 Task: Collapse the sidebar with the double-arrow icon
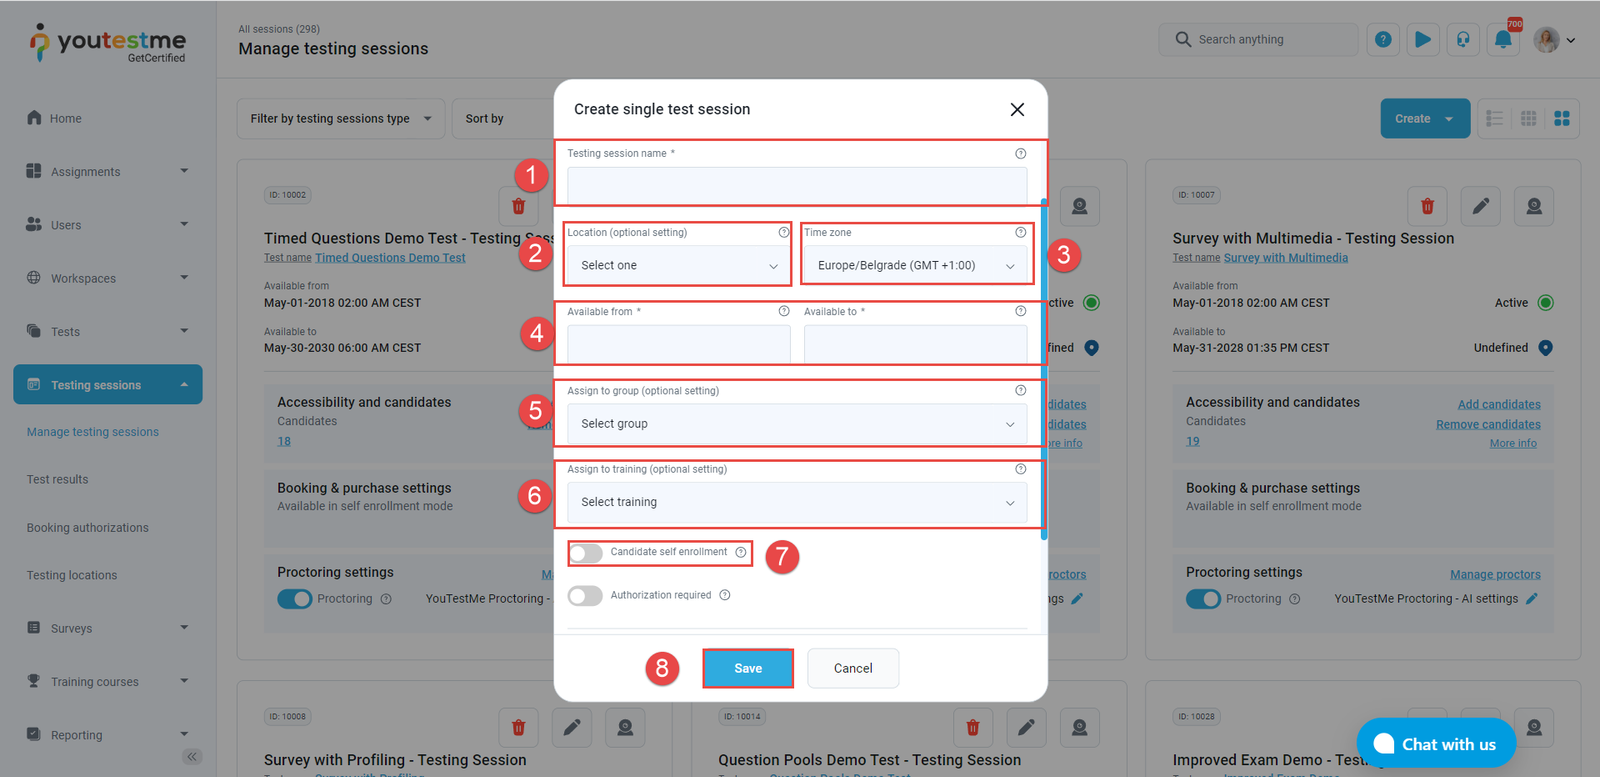(192, 757)
